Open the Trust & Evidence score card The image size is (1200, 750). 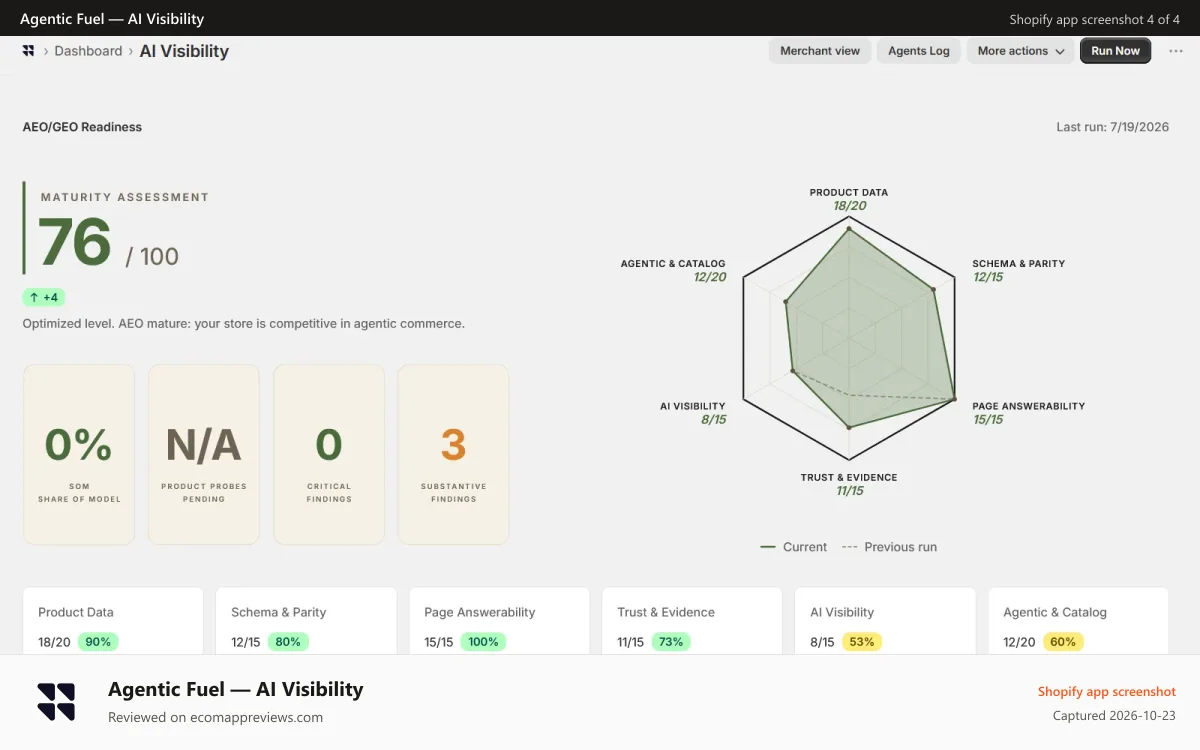[x=692, y=622]
